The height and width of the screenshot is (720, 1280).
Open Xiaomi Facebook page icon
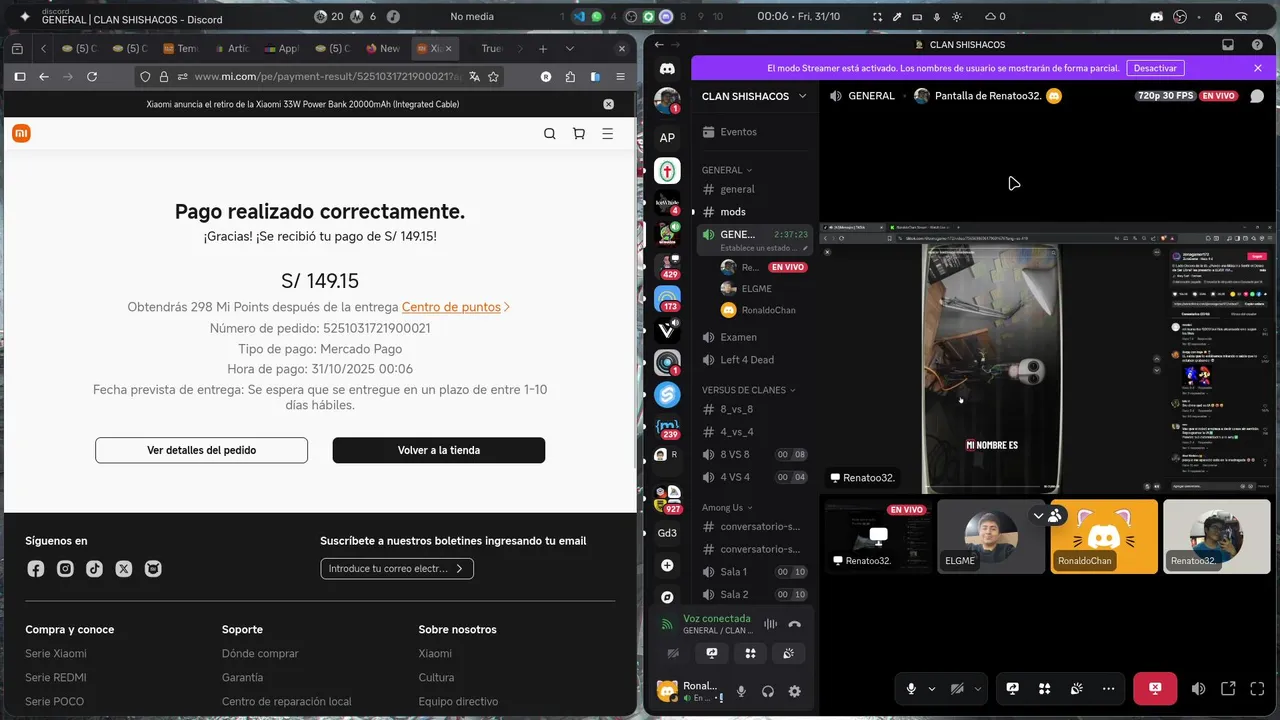point(36,569)
